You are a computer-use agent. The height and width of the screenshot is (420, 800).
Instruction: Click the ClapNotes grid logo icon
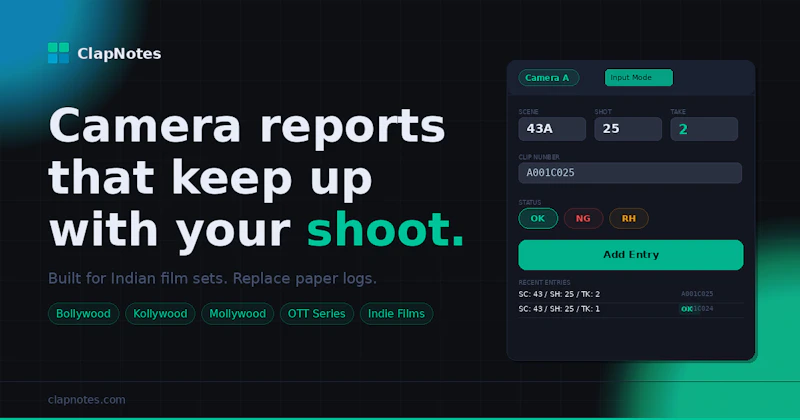pos(58,53)
